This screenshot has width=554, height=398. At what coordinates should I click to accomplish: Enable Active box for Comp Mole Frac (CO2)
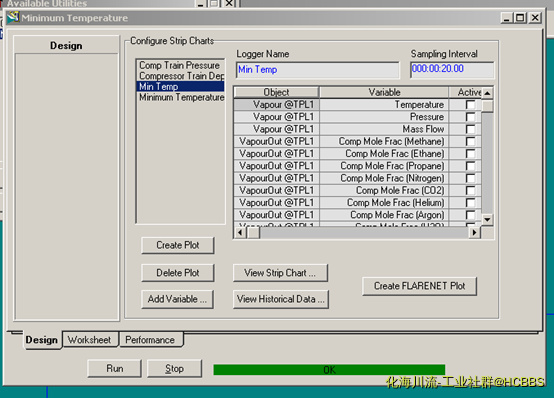click(x=470, y=191)
